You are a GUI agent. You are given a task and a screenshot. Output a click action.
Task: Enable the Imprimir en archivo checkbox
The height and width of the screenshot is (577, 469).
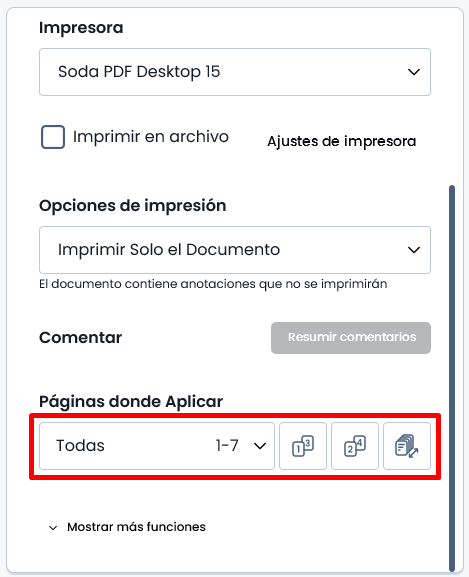click(53, 137)
